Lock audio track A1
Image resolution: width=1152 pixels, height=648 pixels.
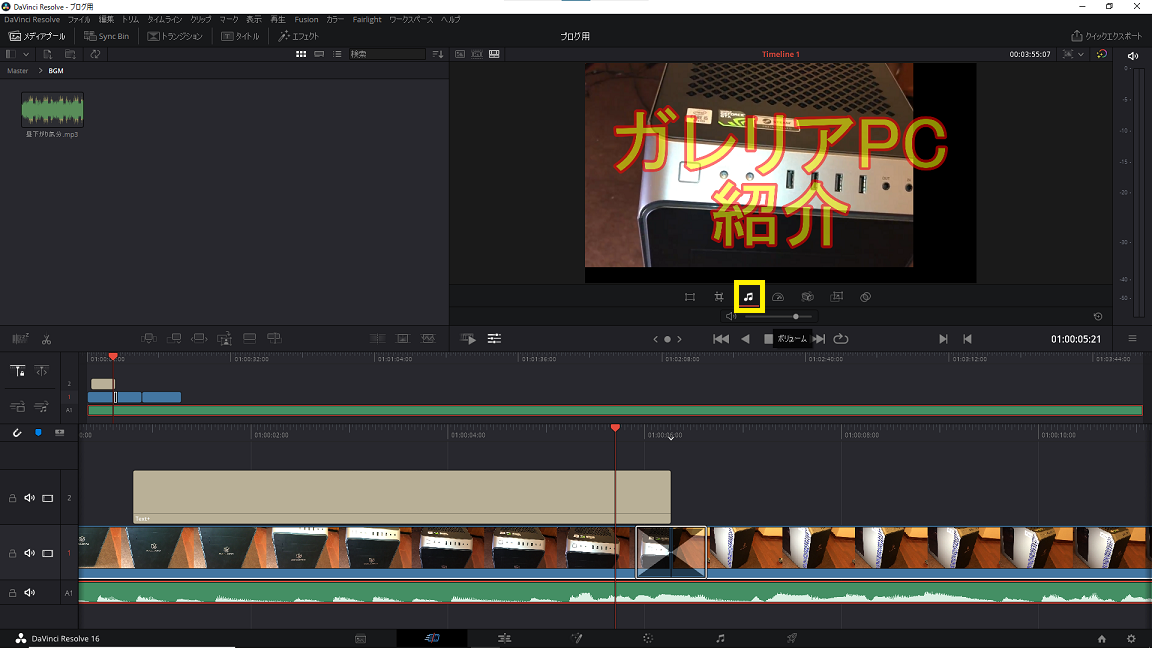(x=12, y=593)
